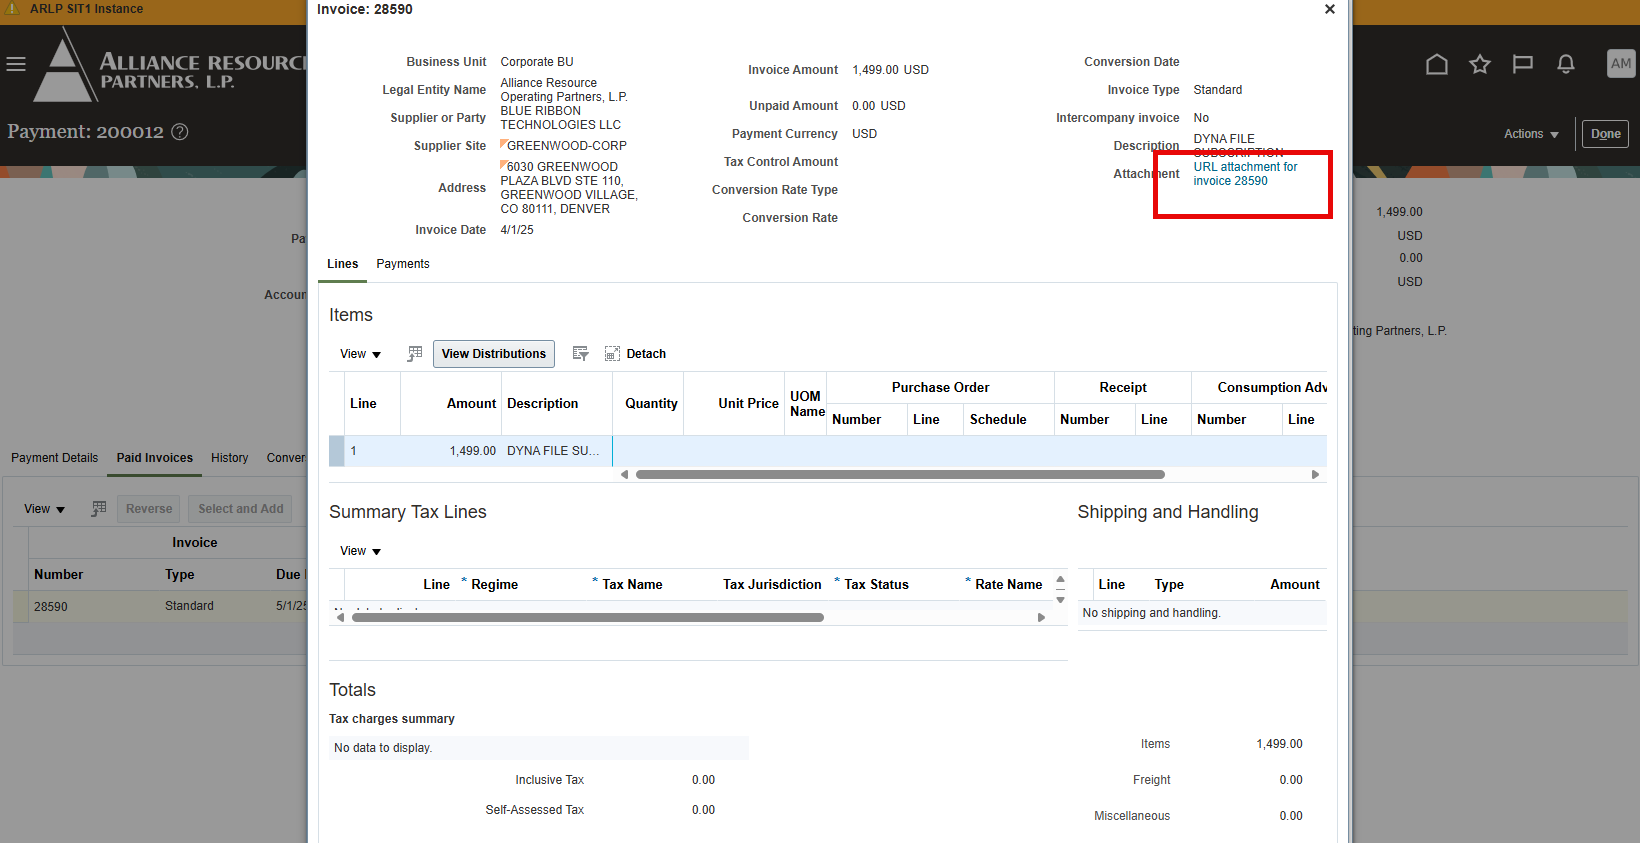The image size is (1640, 843).
Task: Click the Tax Name column header
Action: [632, 585]
